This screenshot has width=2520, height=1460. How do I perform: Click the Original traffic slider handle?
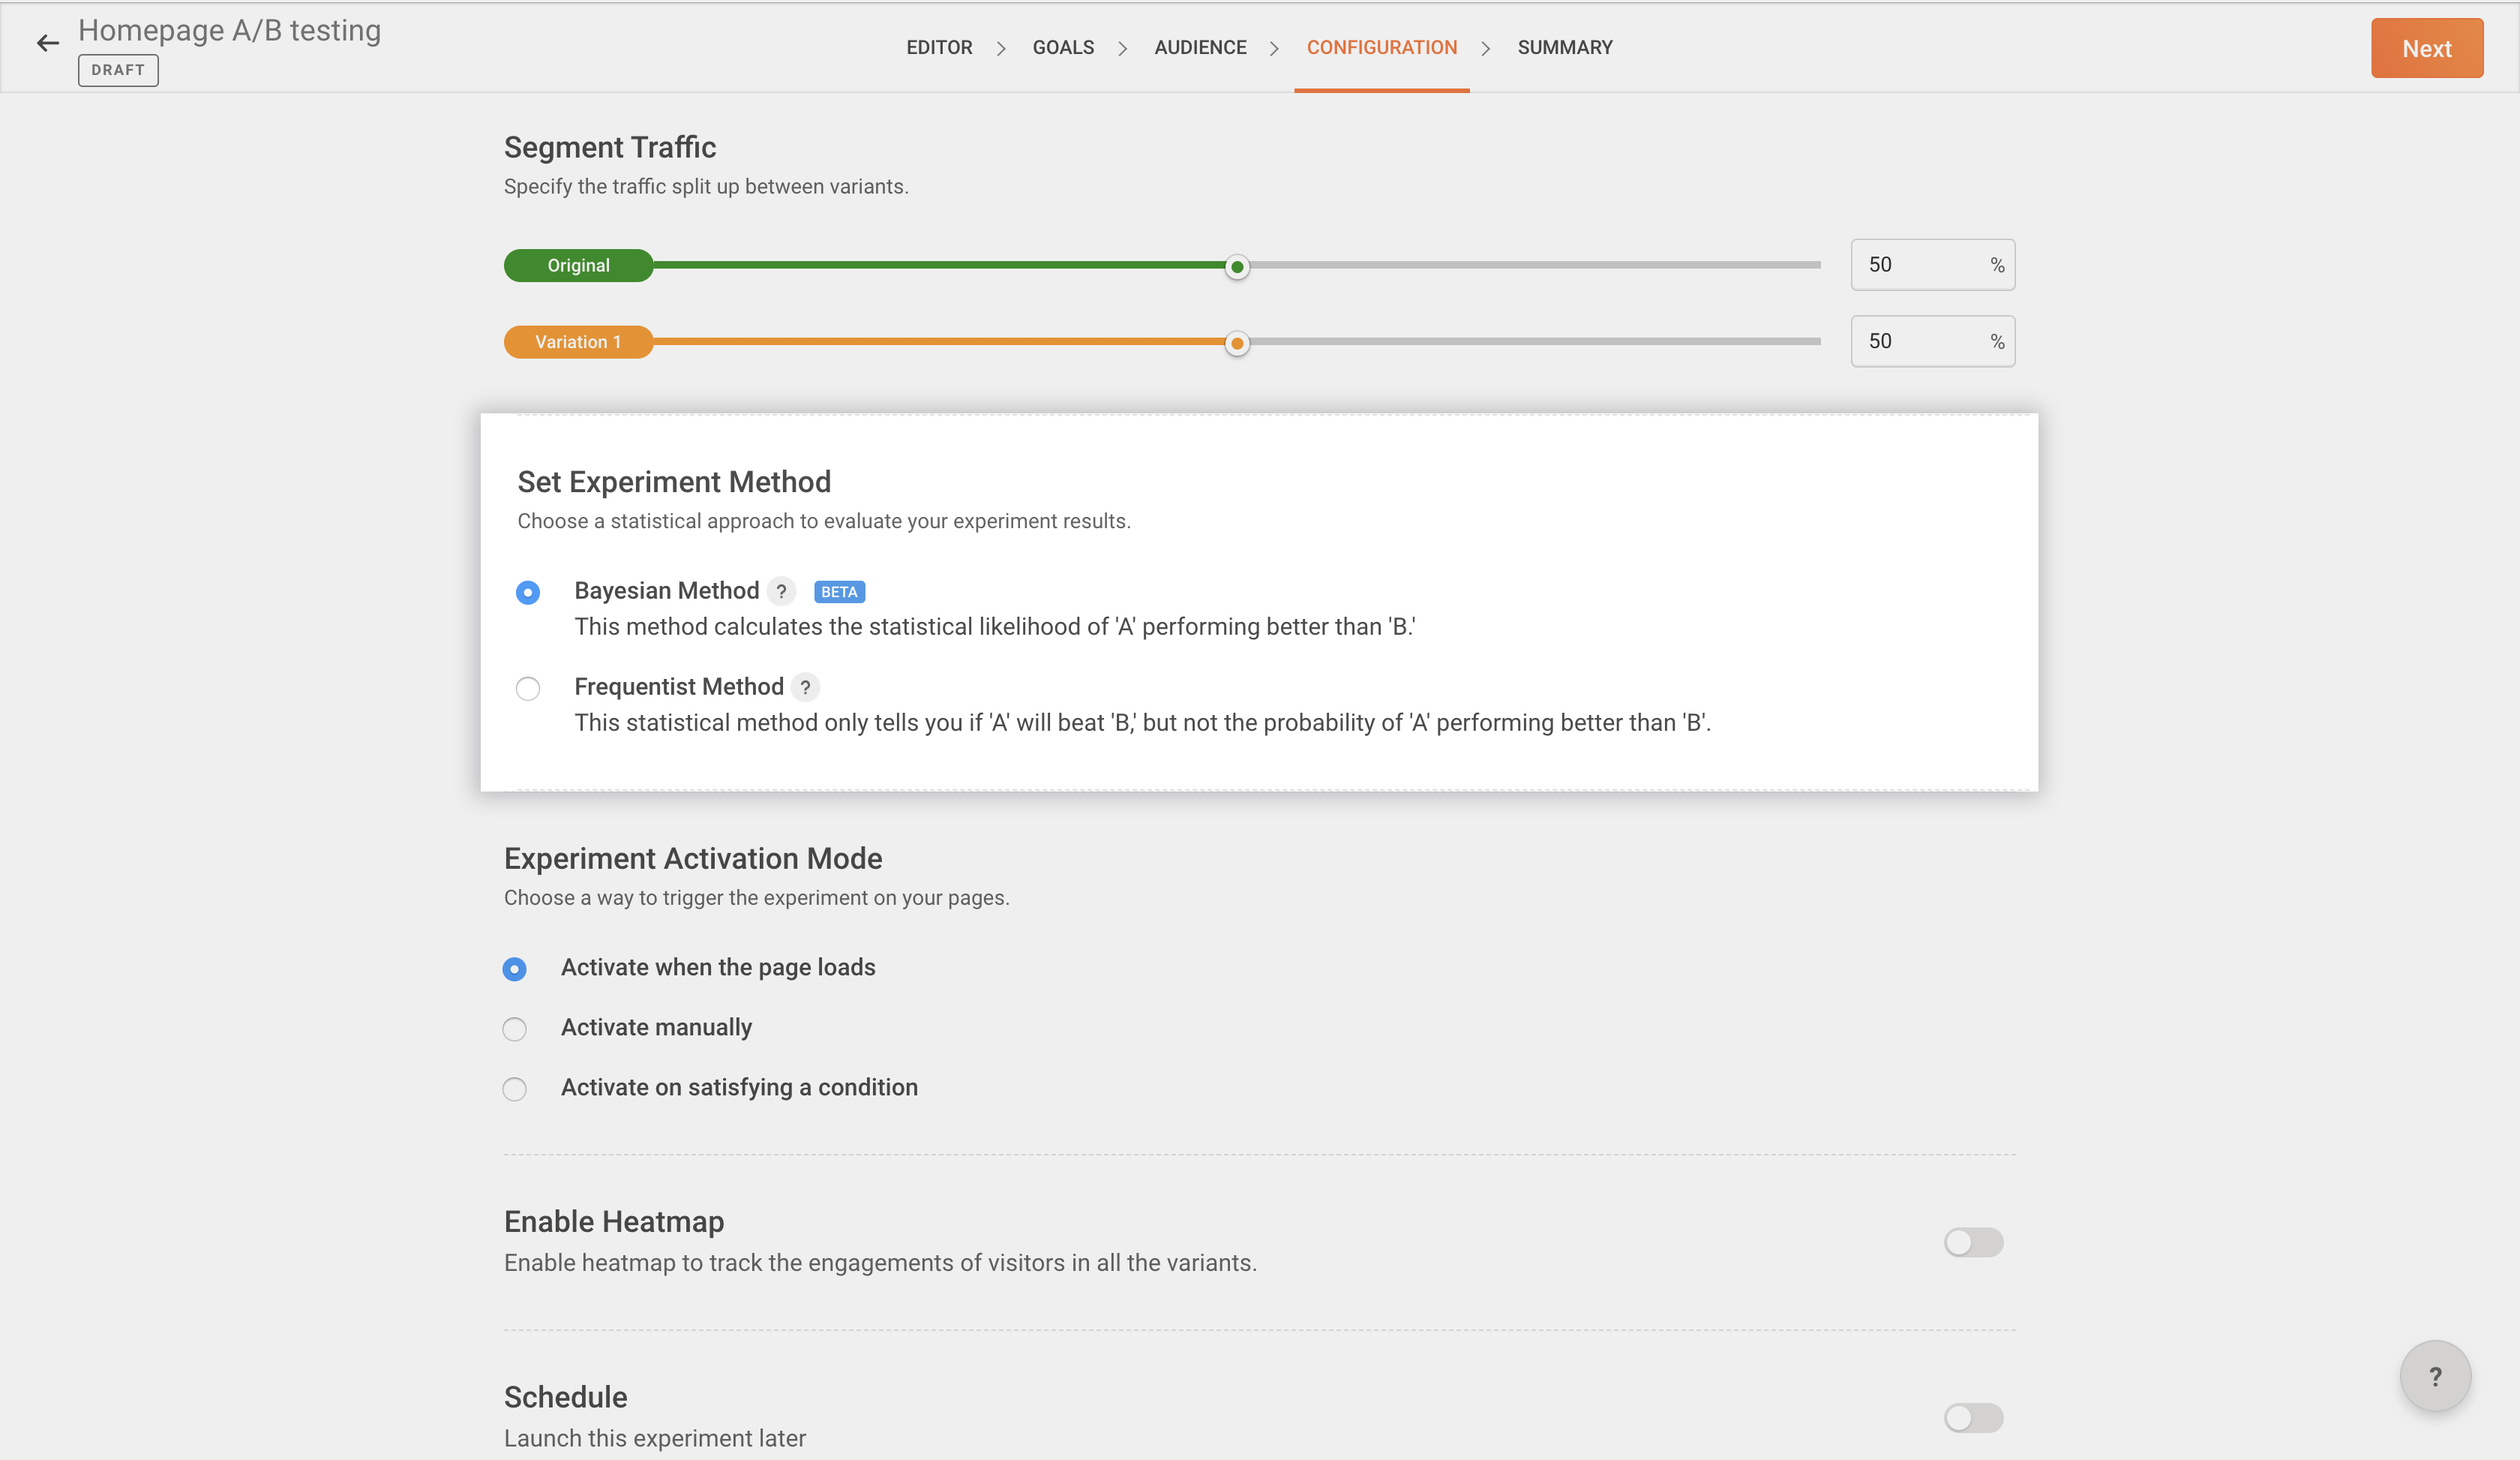point(1237,267)
